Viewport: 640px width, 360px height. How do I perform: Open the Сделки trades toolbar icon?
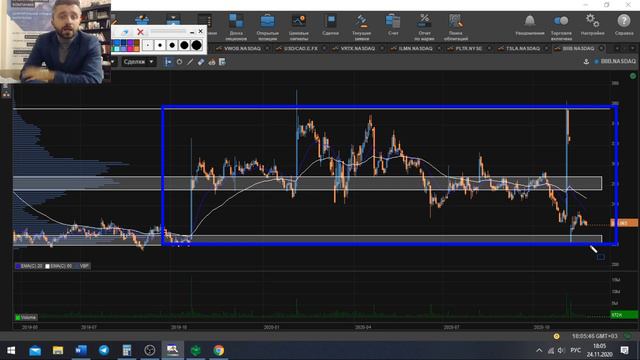click(x=330, y=24)
